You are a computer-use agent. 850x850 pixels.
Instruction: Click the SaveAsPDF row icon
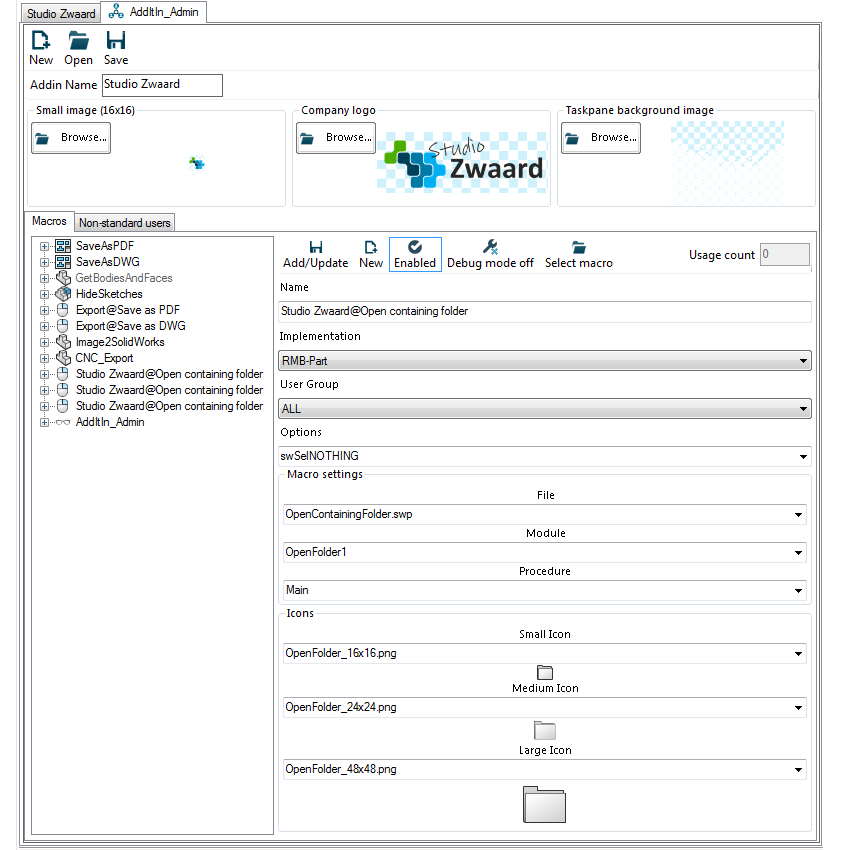(63, 246)
